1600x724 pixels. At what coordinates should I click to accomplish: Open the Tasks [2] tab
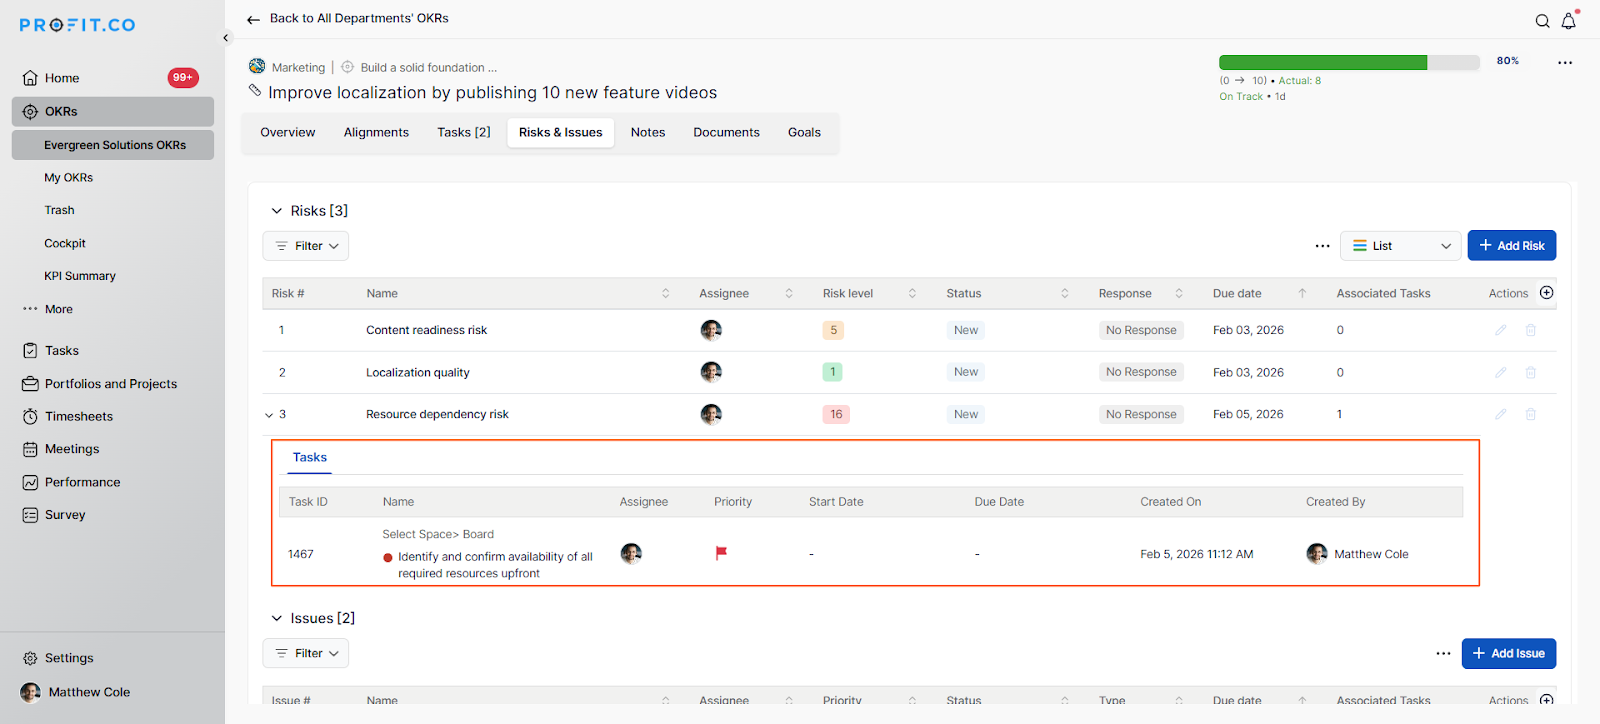[x=463, y=132]
